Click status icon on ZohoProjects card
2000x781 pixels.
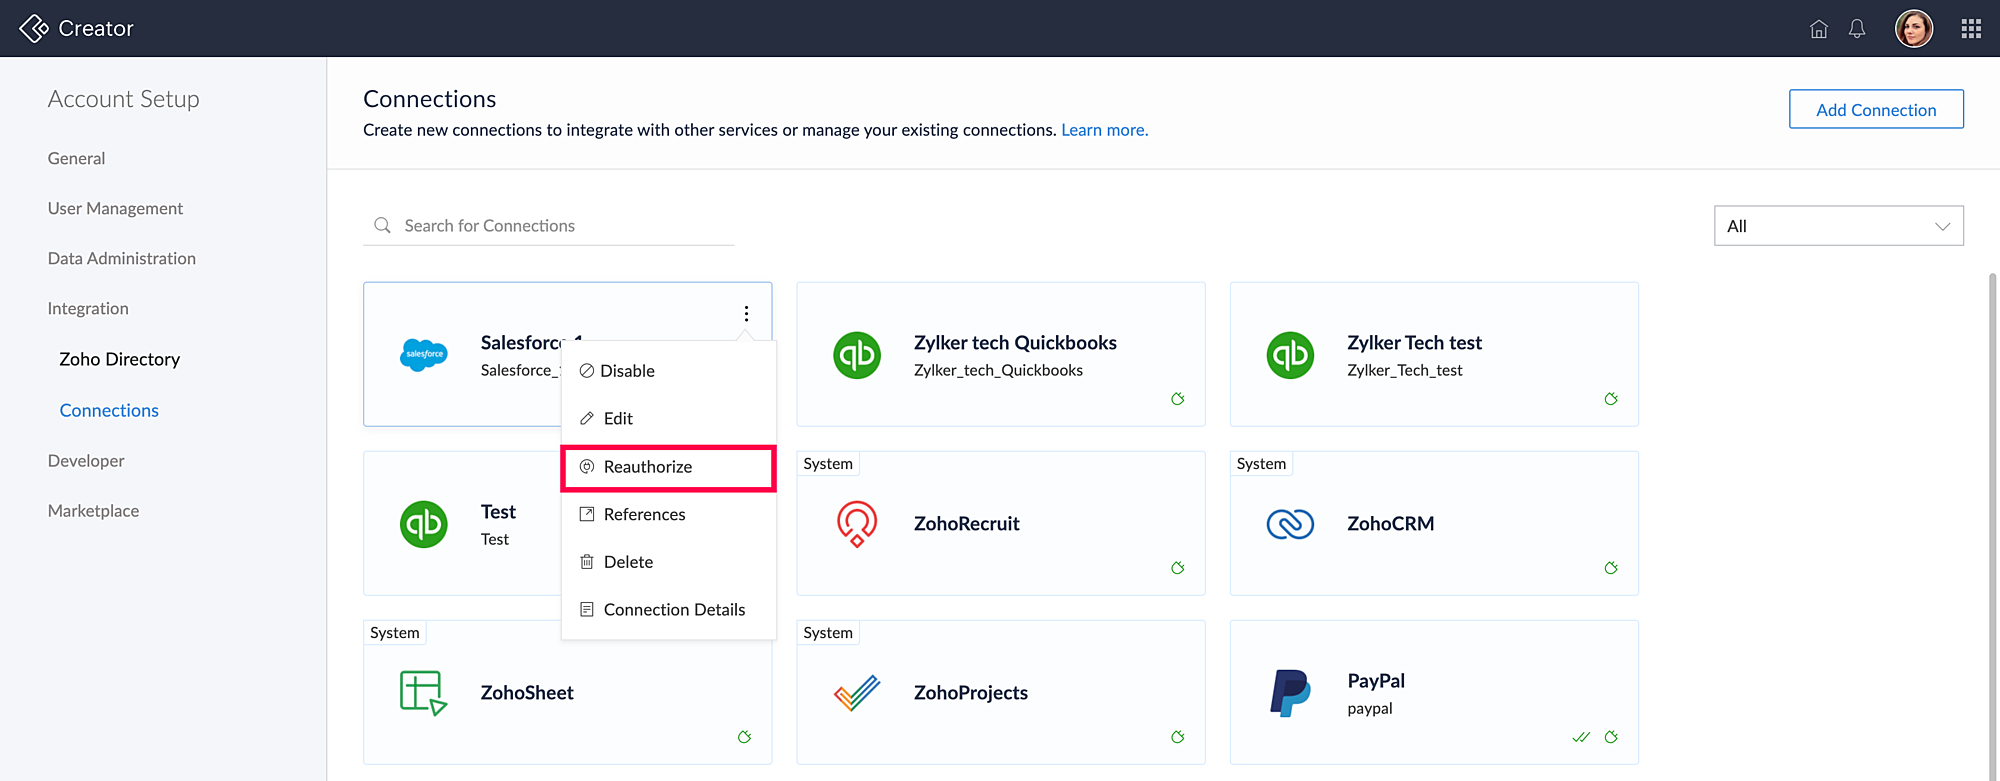tap(1178, 737)
